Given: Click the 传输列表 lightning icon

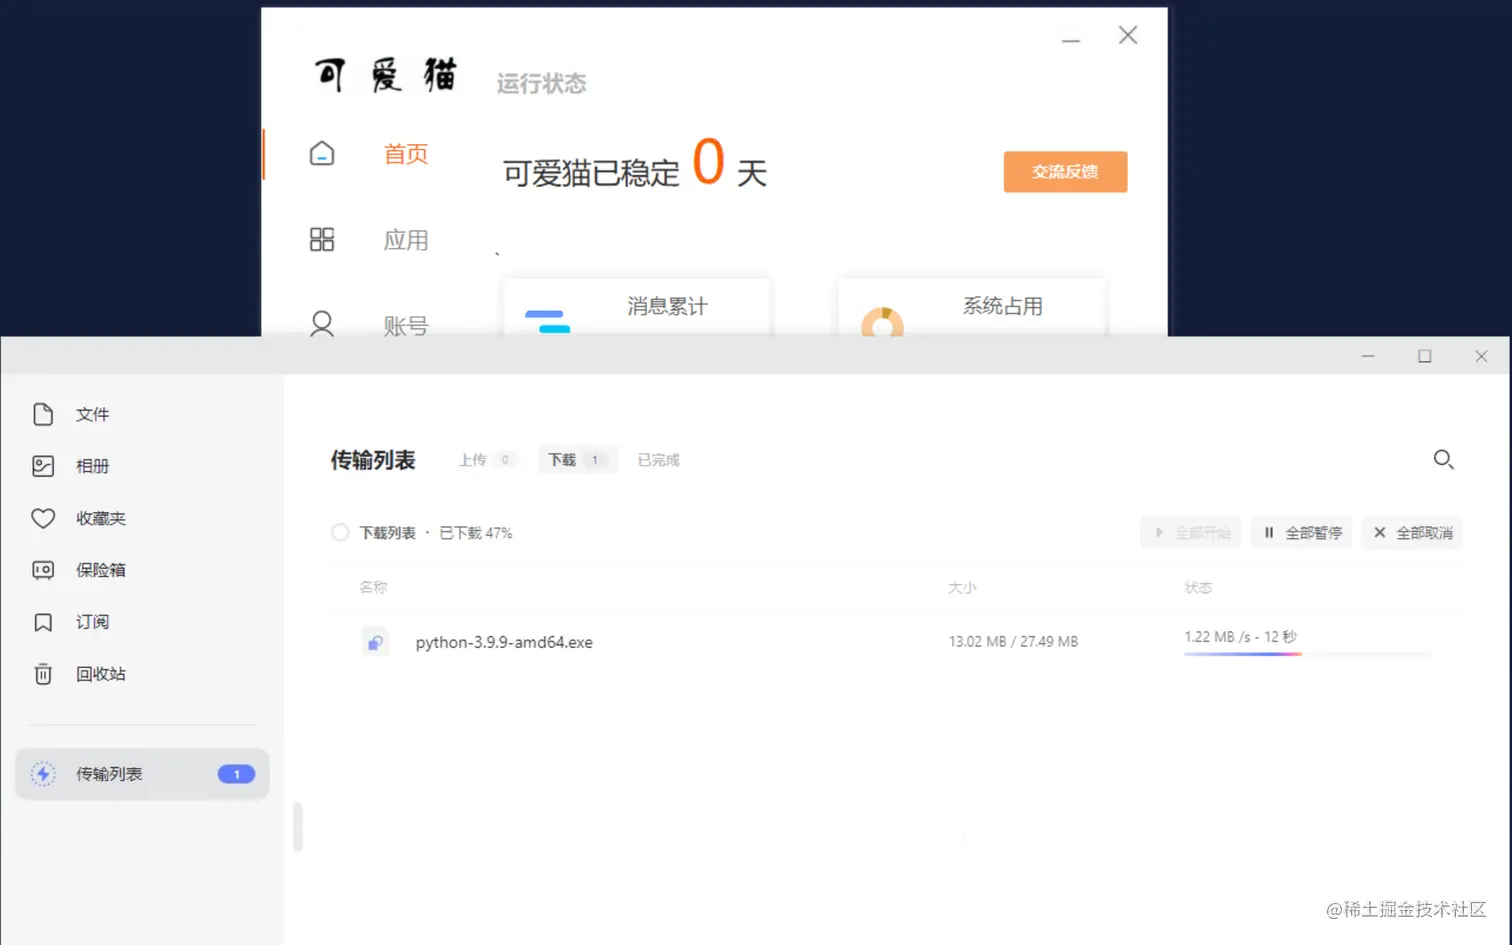Looking at the screenshot, I should (x=43, y=773).
